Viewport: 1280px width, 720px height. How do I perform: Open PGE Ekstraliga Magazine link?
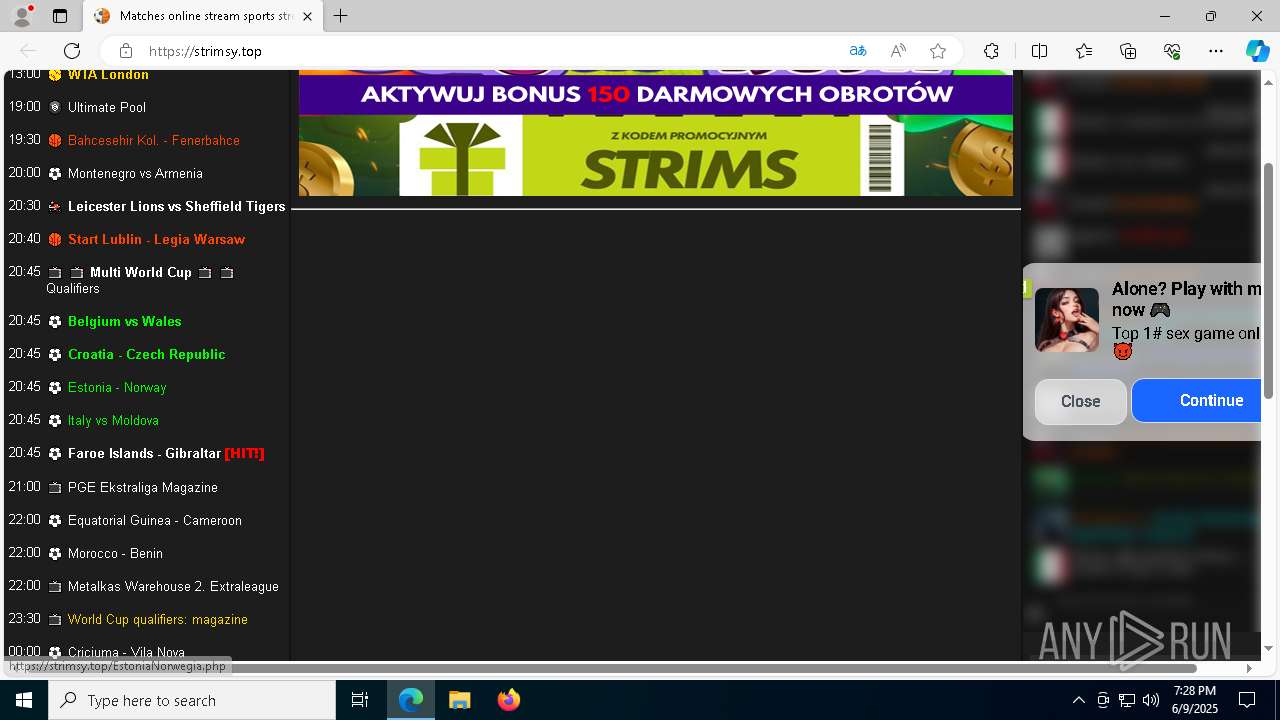pyautogui.click(x=143, y=487)
